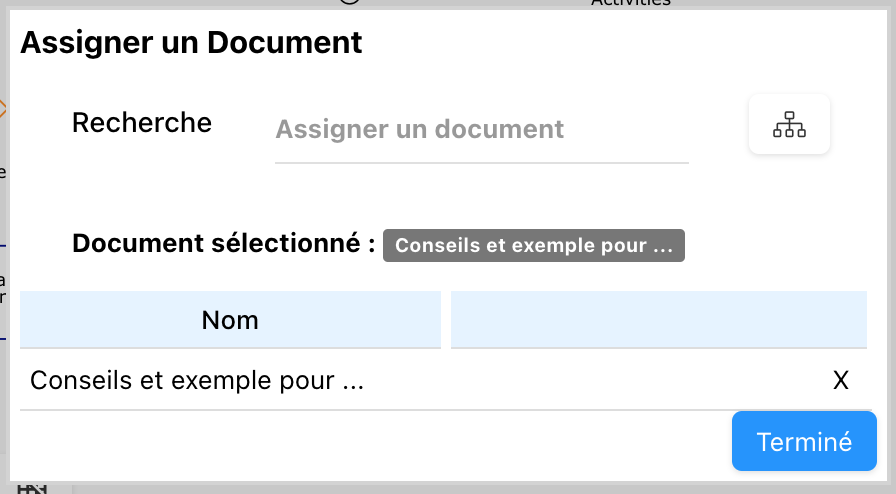Click the Recherche label

(x=142, y=123)
